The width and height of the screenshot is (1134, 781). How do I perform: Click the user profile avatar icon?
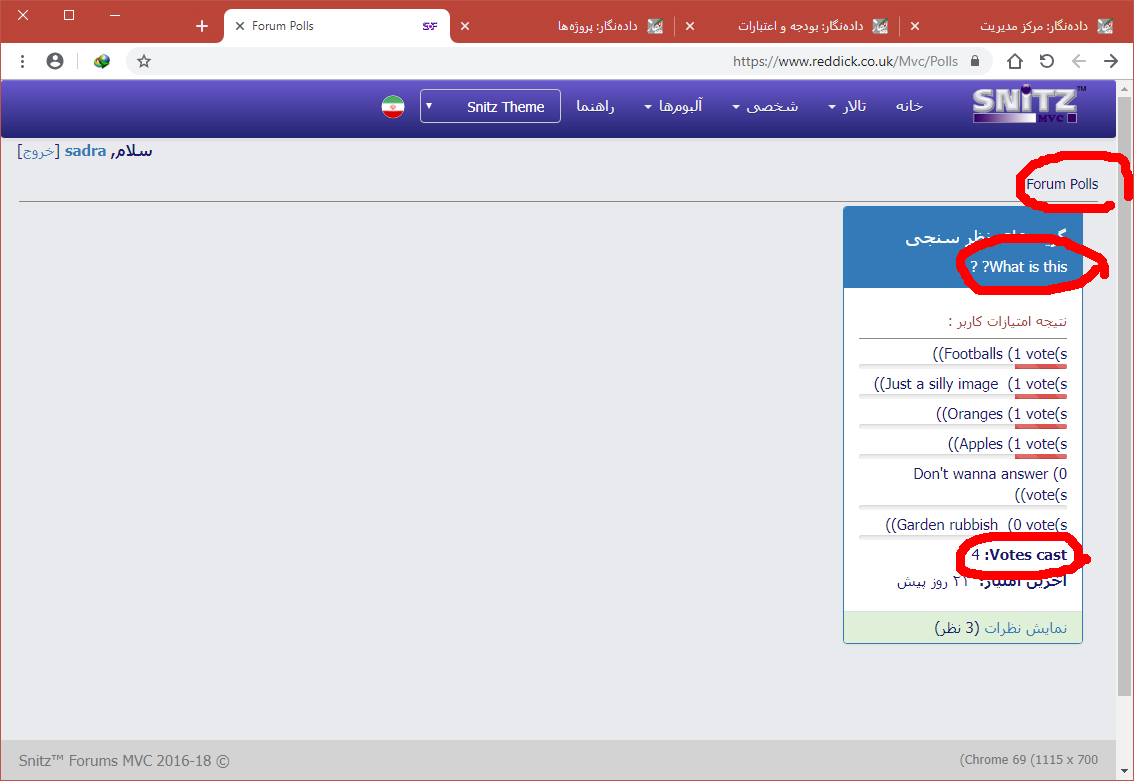(55, 61)
